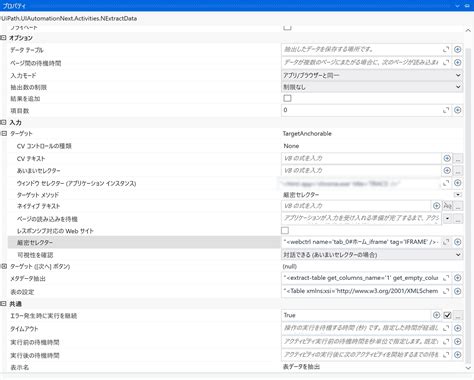Click the ellipsis button for CV テキスト

[x=458, y=159]
